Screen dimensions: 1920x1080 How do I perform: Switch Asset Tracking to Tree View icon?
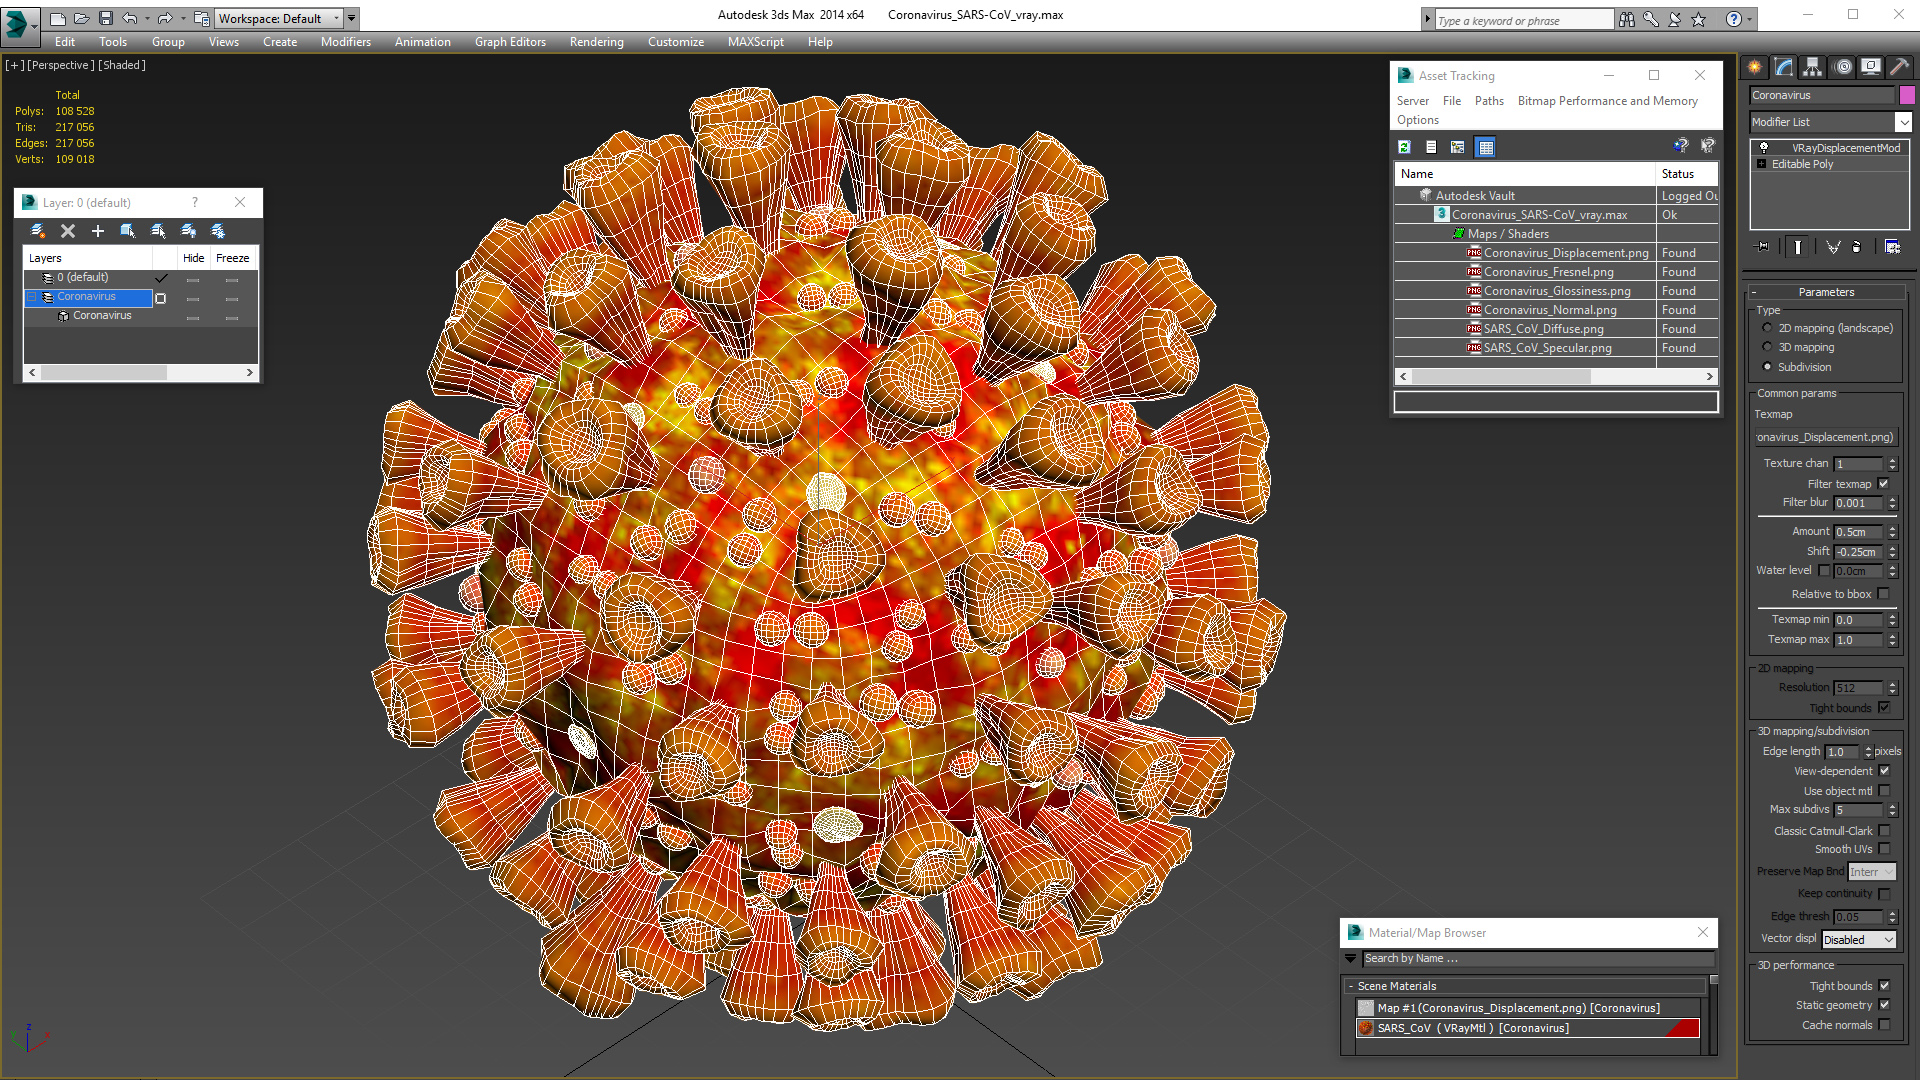(x=1458, y=147)
